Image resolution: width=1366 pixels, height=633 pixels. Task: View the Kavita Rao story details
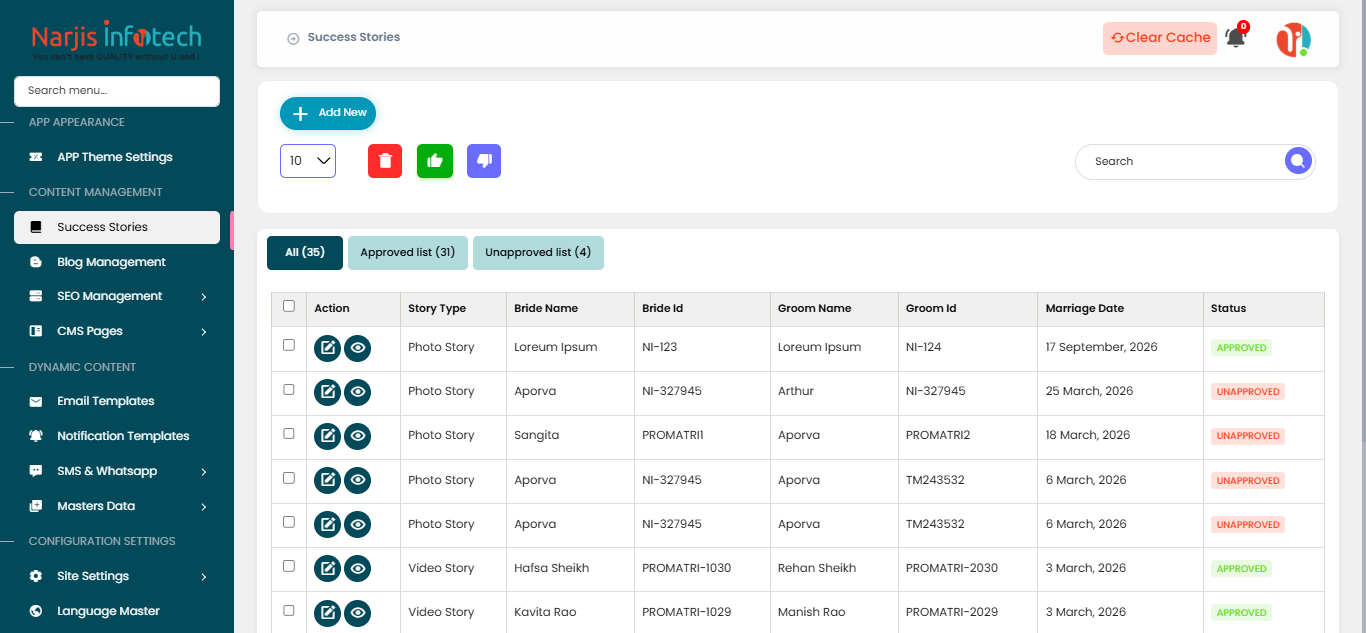point(358,612)
